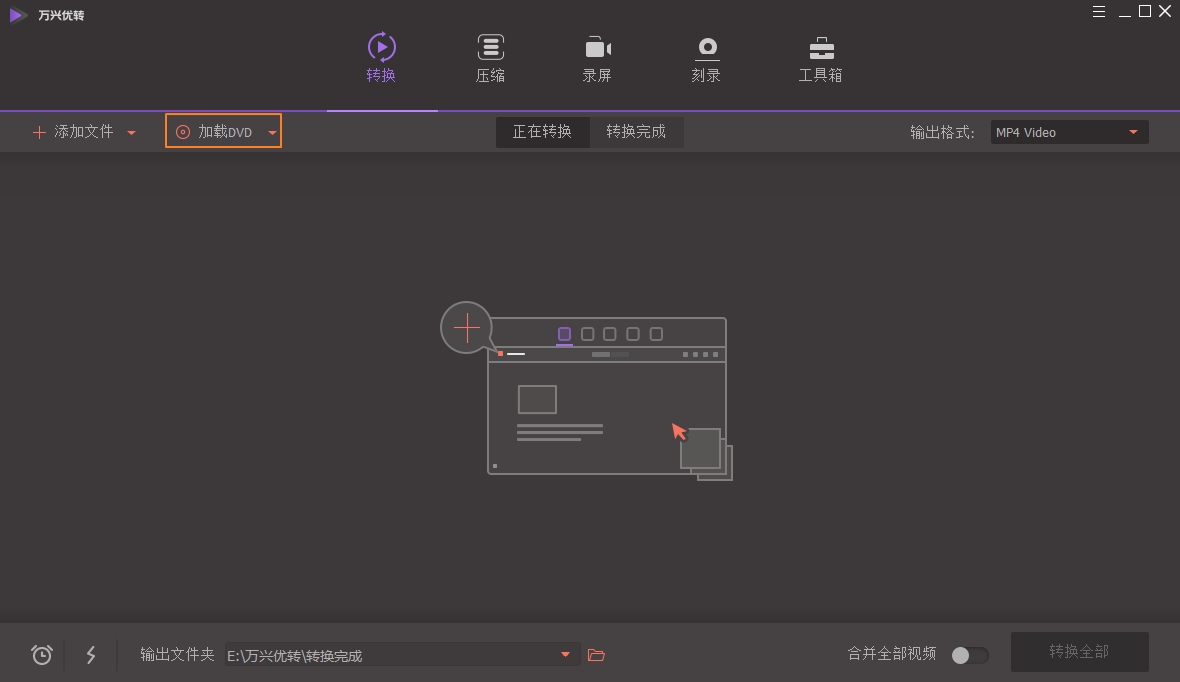Switch to the 压缩 (Compress) module icon

point(490,47)
